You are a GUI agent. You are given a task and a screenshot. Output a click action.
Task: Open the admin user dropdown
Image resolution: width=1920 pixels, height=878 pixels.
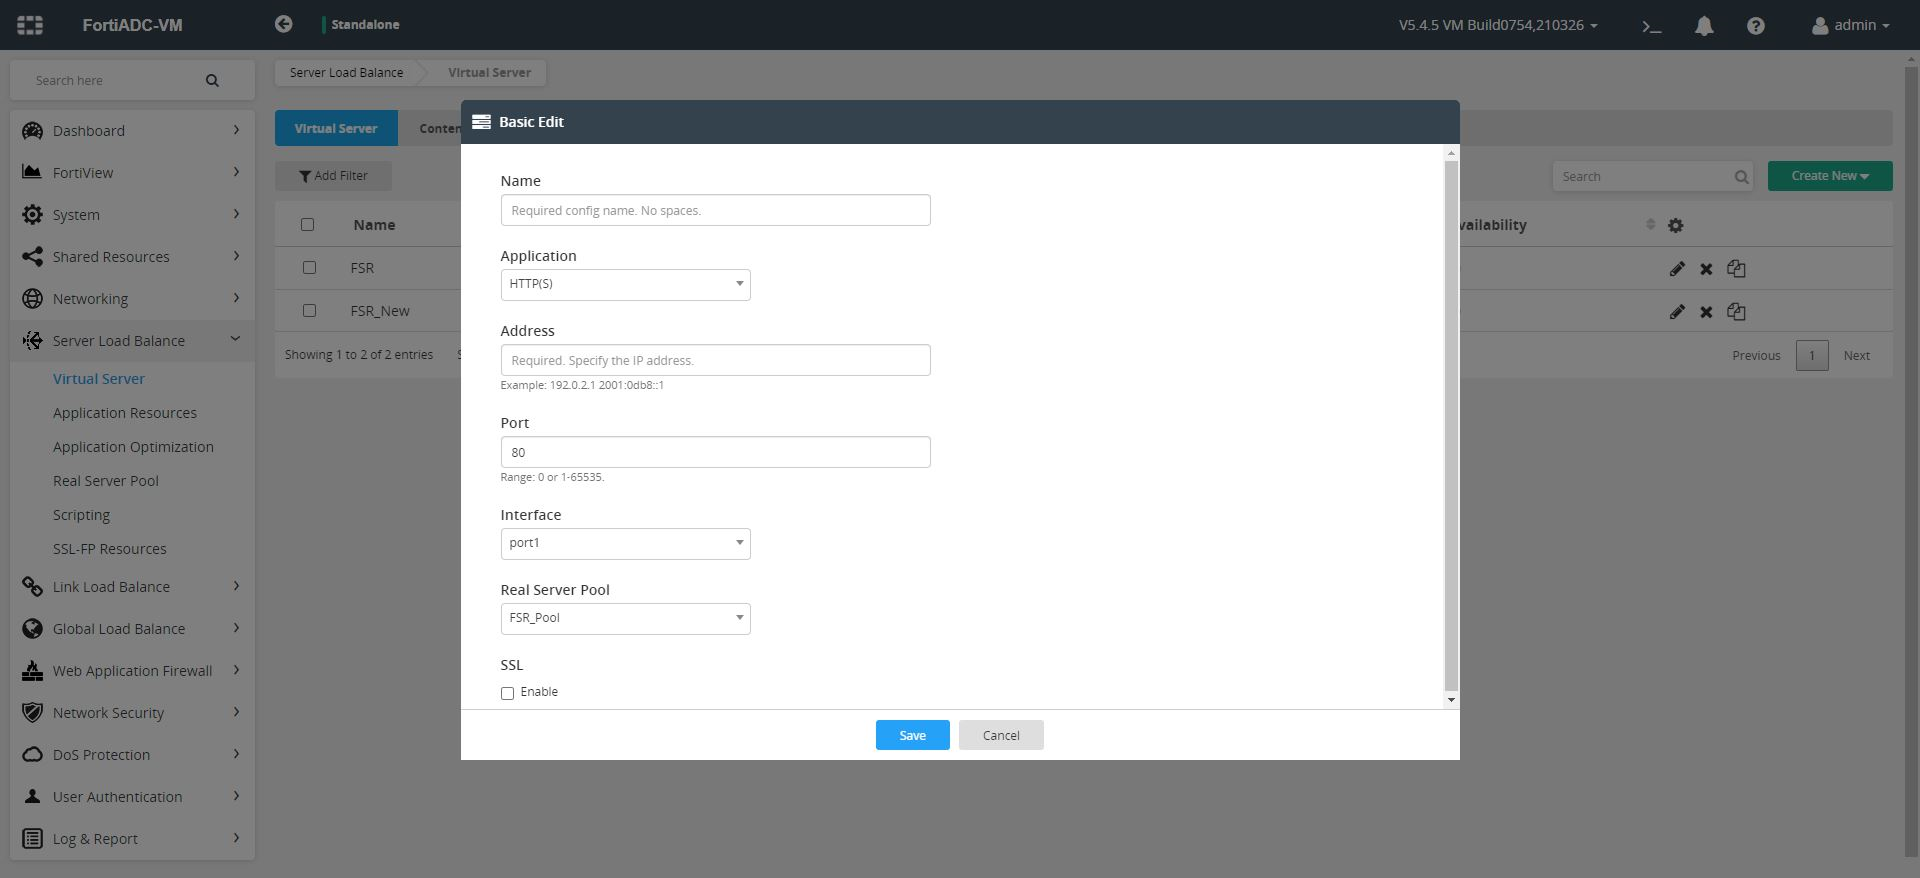(x=1850, y=25)
